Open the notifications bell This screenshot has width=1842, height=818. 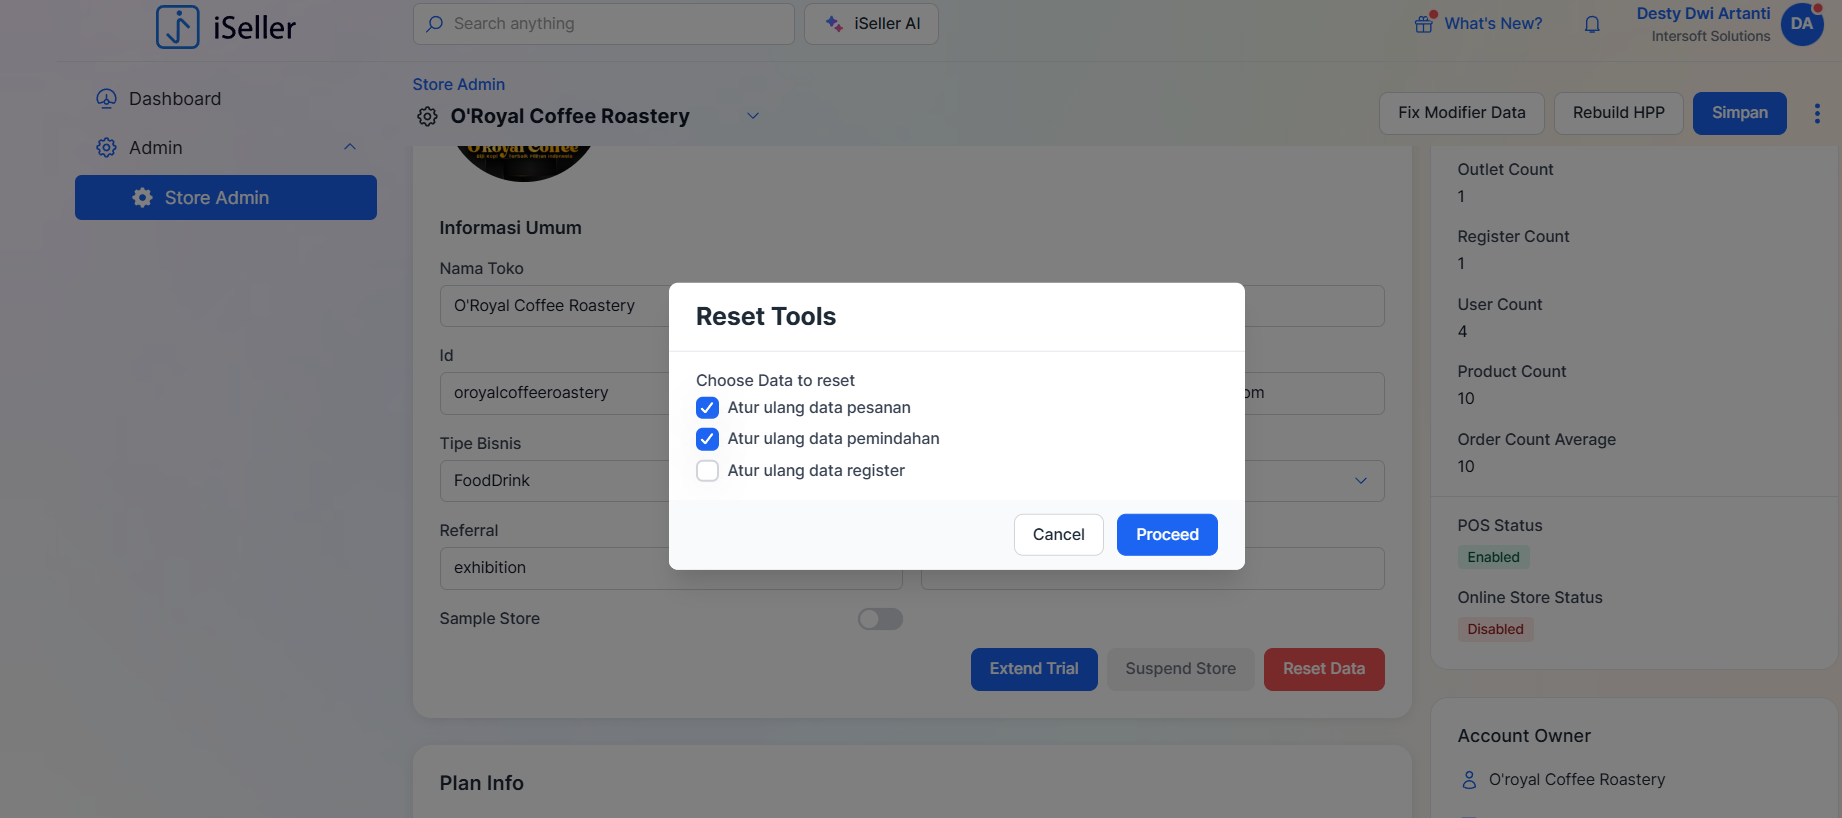pyautogui.click(x=1592, y=24)
